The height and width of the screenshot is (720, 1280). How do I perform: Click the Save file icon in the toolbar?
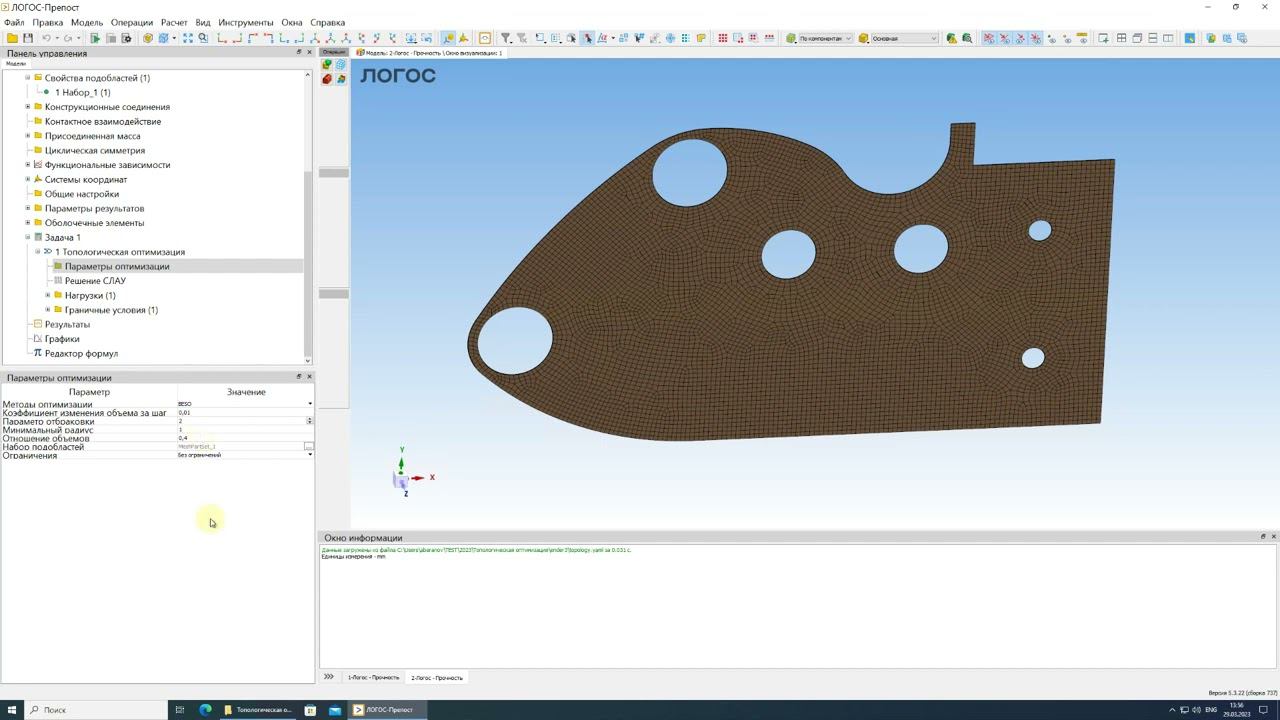27,38
